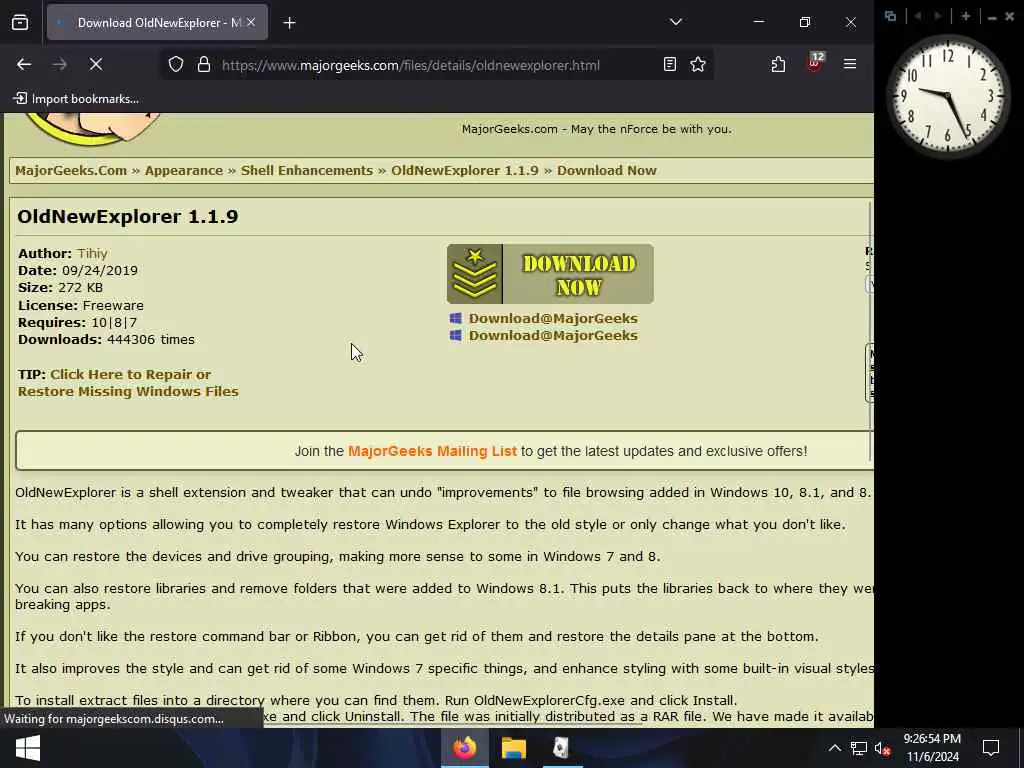1024x768 pixels.
Task: Expand the list all tabs chevron
Action: 676,22
